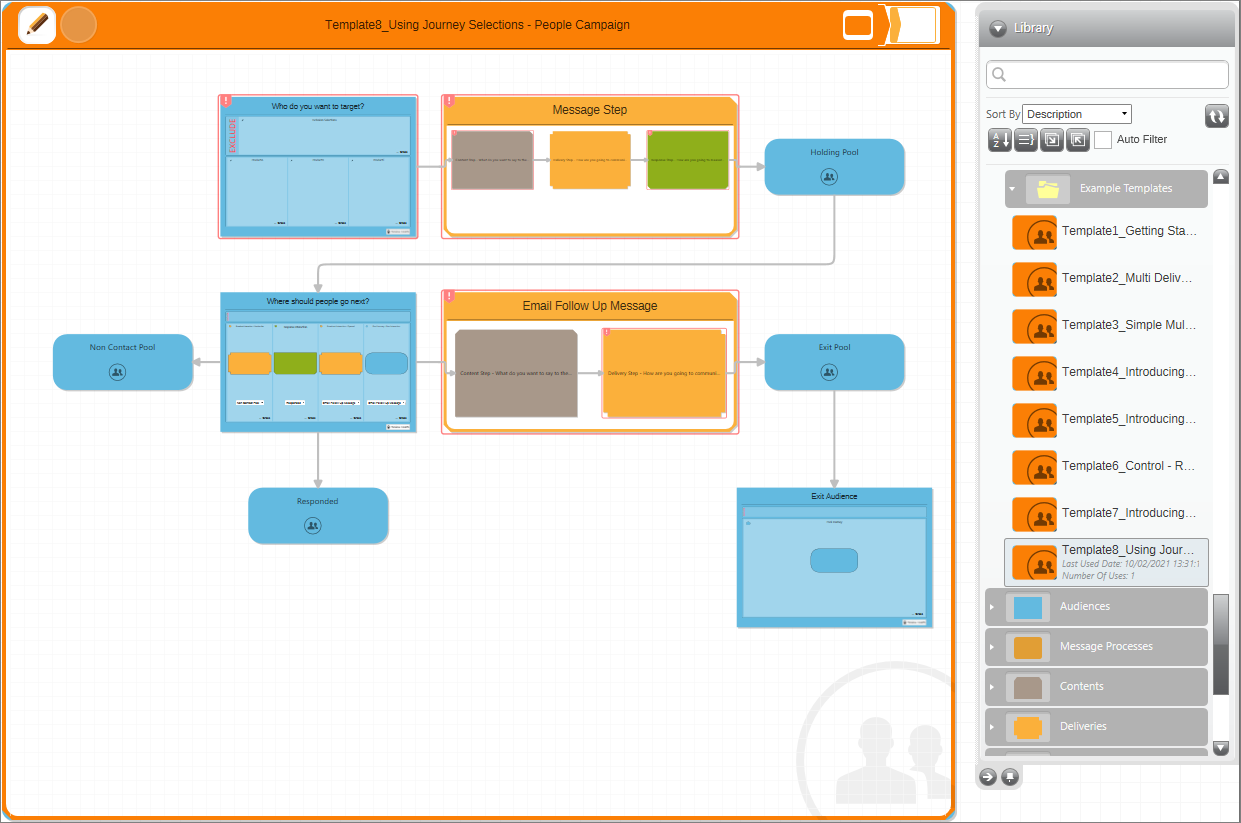Image resolution: width=1241 pixels, height=823 pixels.
Task: Click the alert icon on Message Step
Action: 449,100
